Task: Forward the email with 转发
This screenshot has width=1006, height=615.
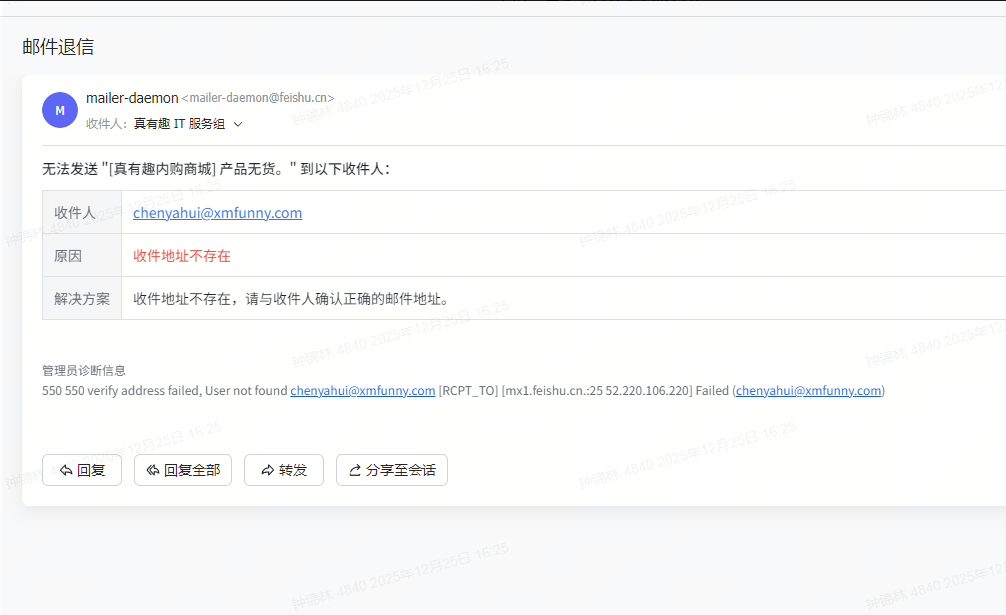Action: (x=284, y=470)
